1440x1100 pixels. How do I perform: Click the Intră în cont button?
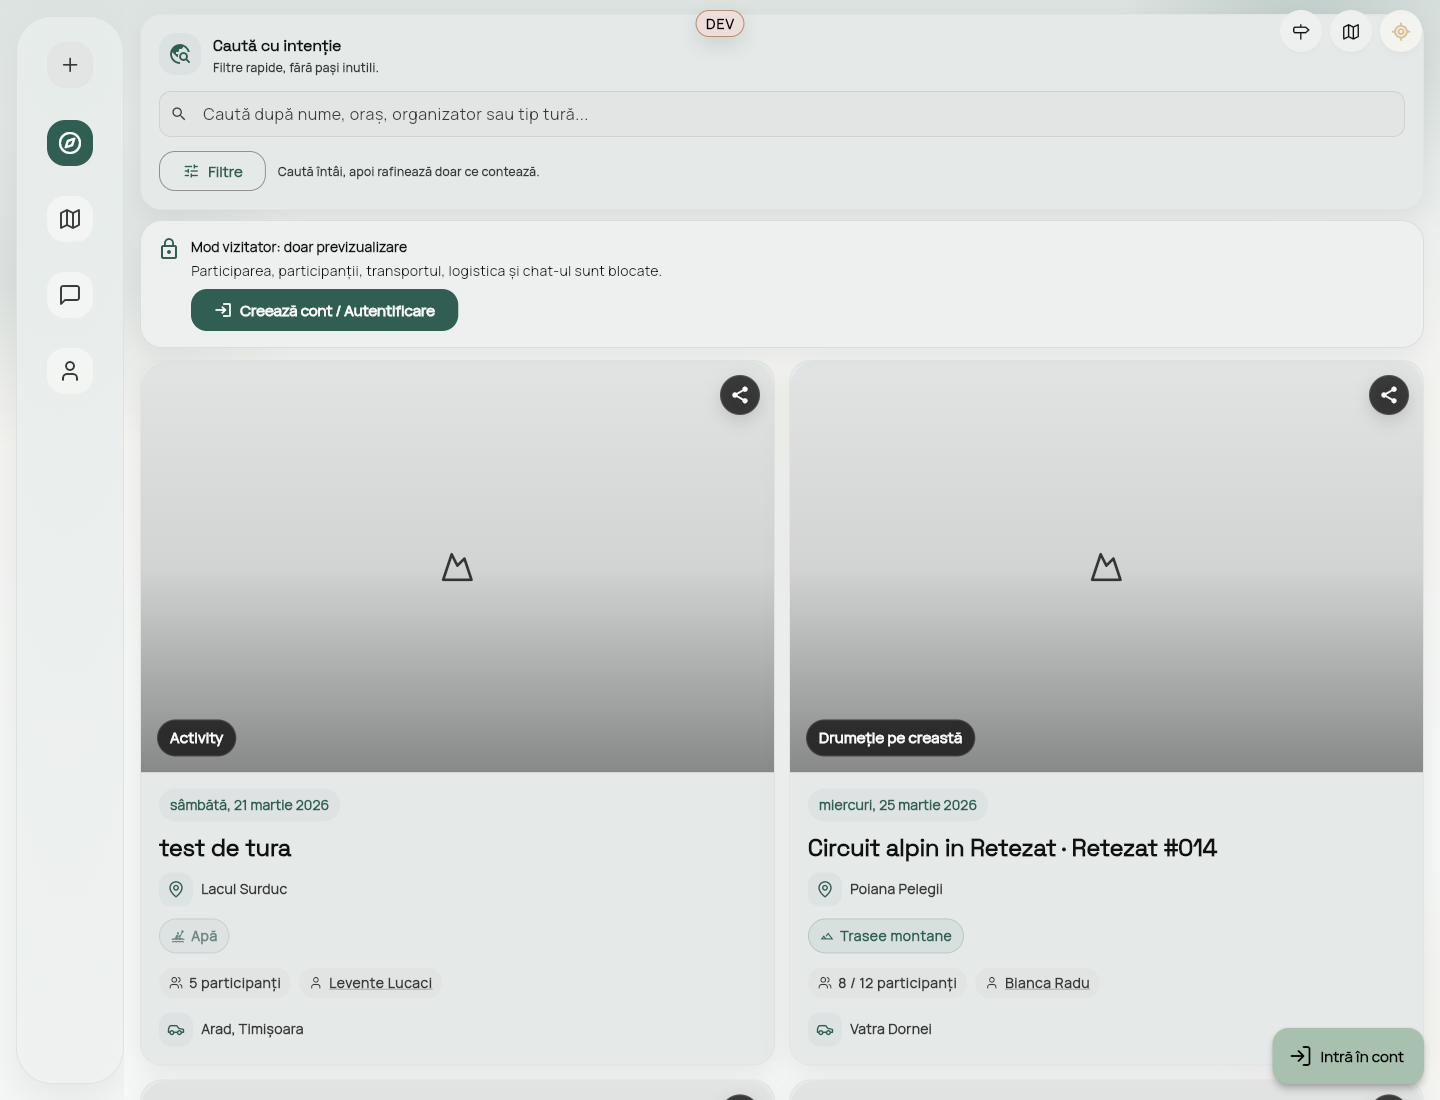(1348, 1056)
